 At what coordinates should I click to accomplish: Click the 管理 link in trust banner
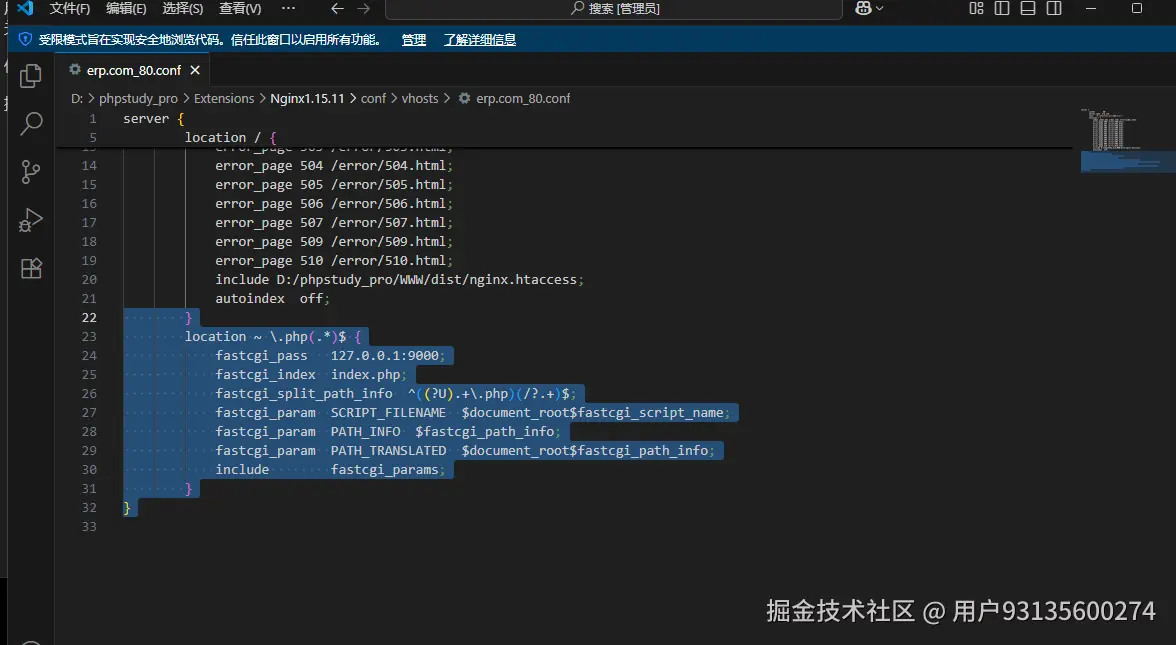coord(413,40)
